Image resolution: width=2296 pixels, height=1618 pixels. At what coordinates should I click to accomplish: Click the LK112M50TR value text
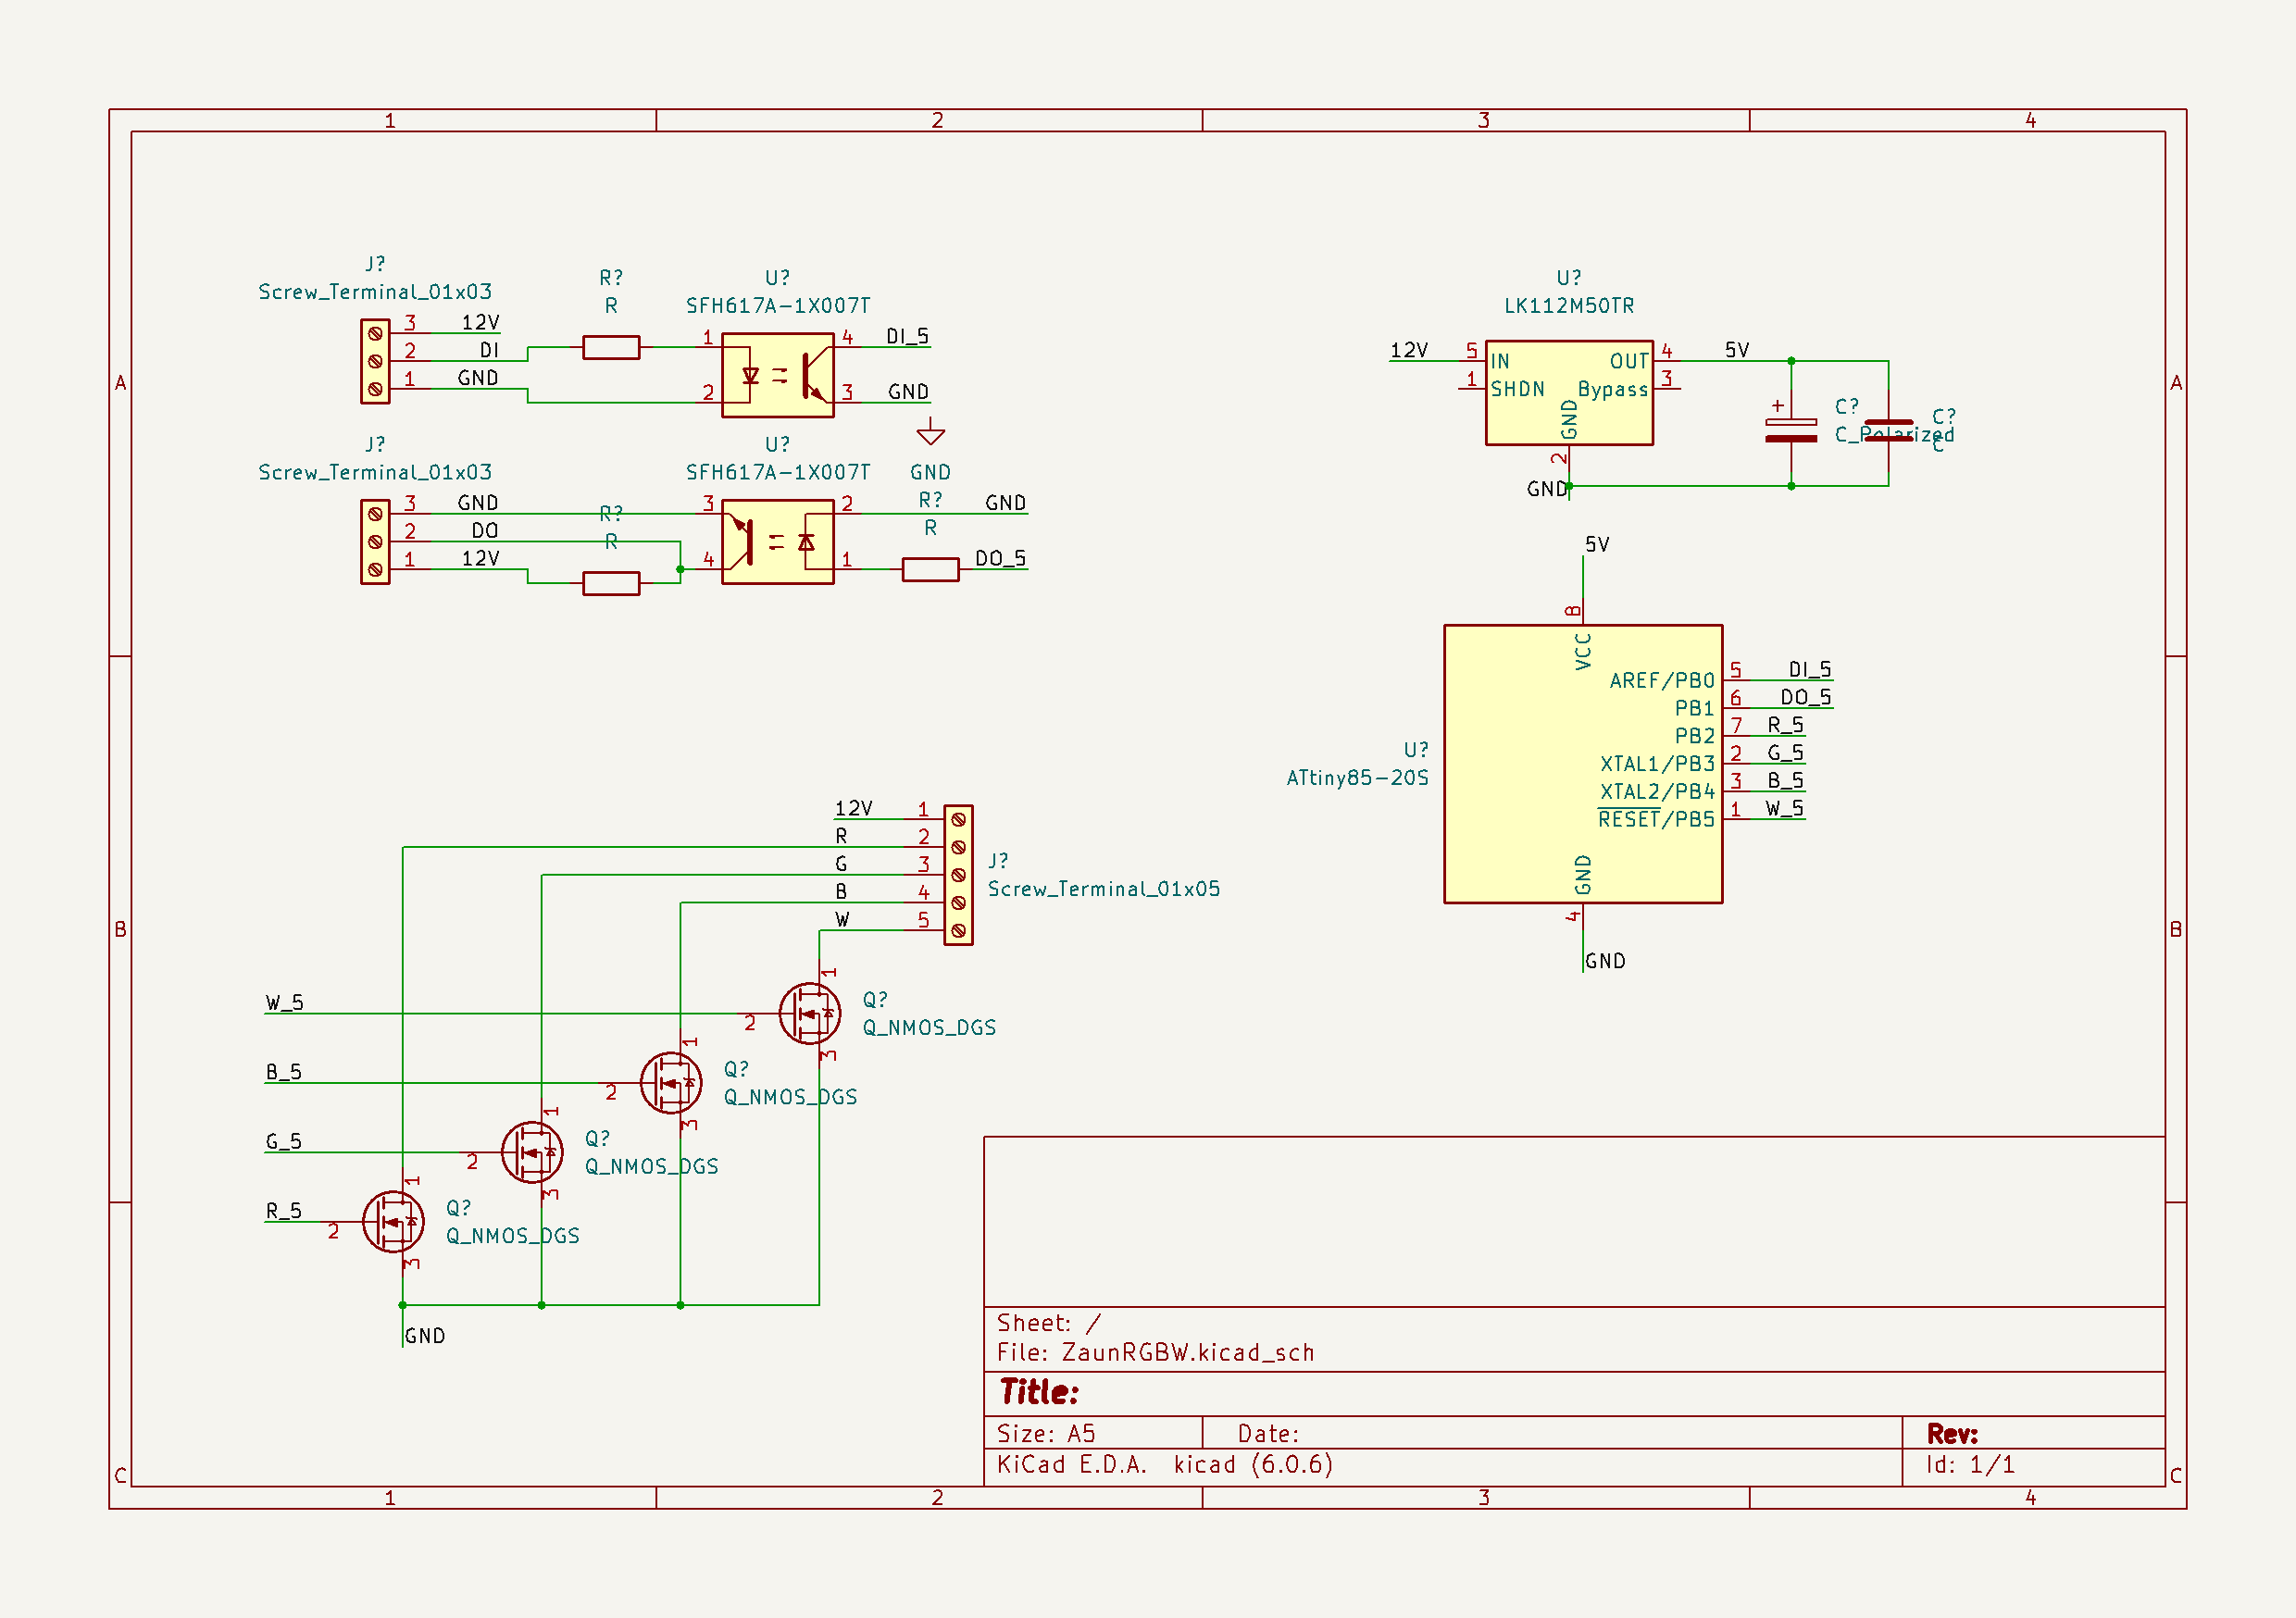click(1569, 305)
